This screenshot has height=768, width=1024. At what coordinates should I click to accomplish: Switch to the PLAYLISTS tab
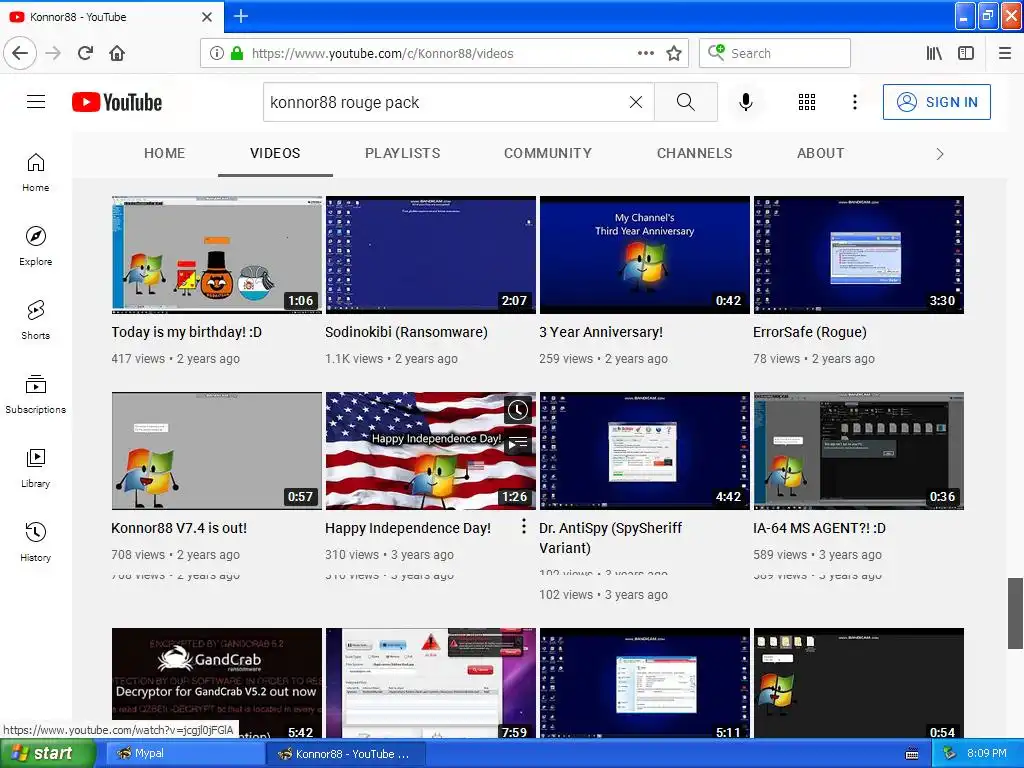[x=402, y=153]
